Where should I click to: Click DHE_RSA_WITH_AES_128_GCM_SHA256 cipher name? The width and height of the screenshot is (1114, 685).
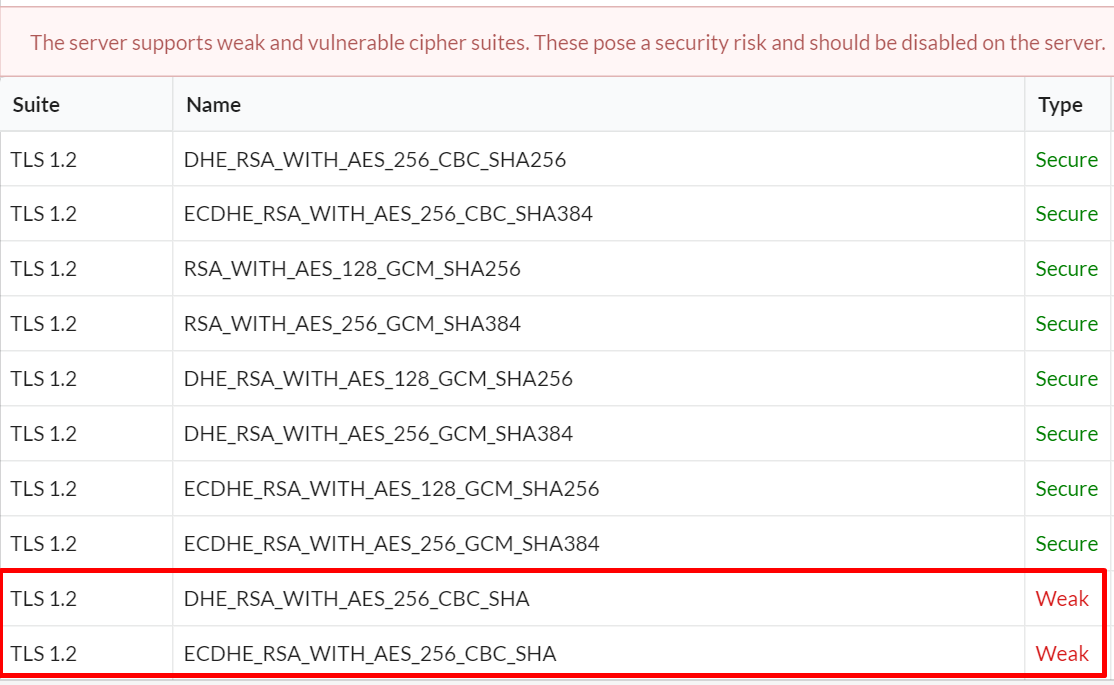point(378,379)
